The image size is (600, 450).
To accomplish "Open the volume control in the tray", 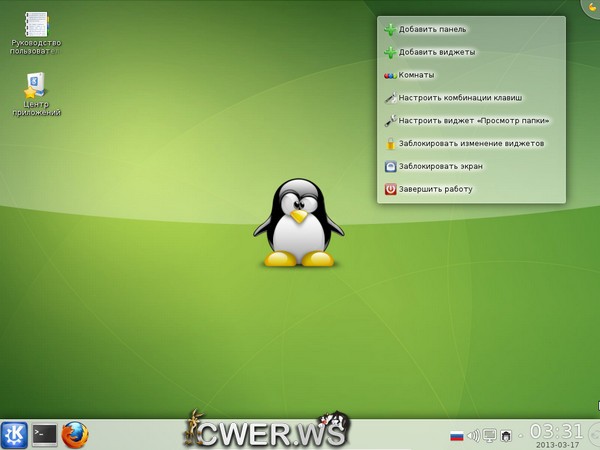I will tap(473, 435).
